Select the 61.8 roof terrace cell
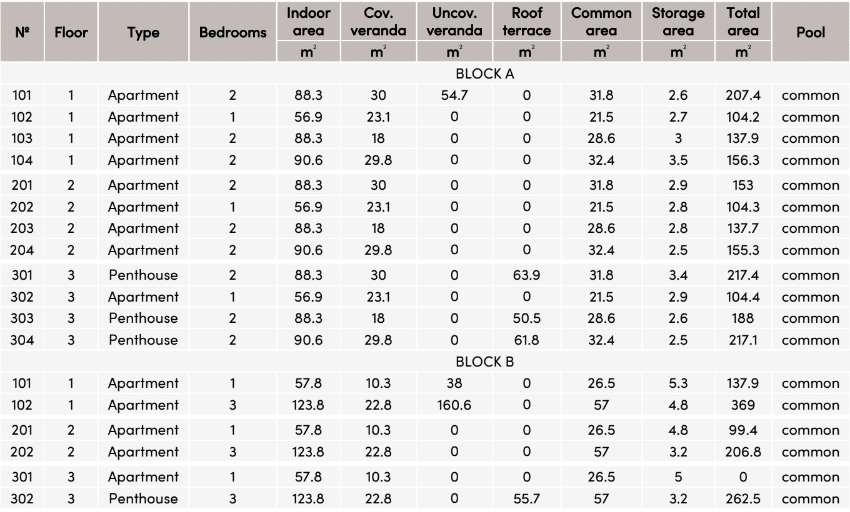The image size is (850, 512). click(x=526, y=340)
